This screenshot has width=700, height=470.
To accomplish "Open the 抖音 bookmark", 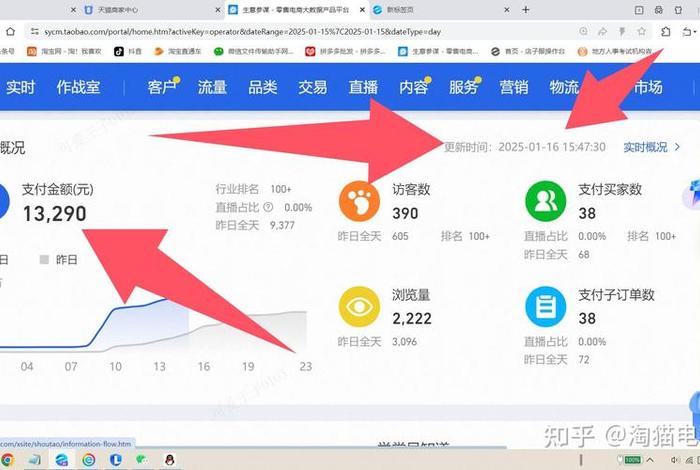I will point(128,52).
